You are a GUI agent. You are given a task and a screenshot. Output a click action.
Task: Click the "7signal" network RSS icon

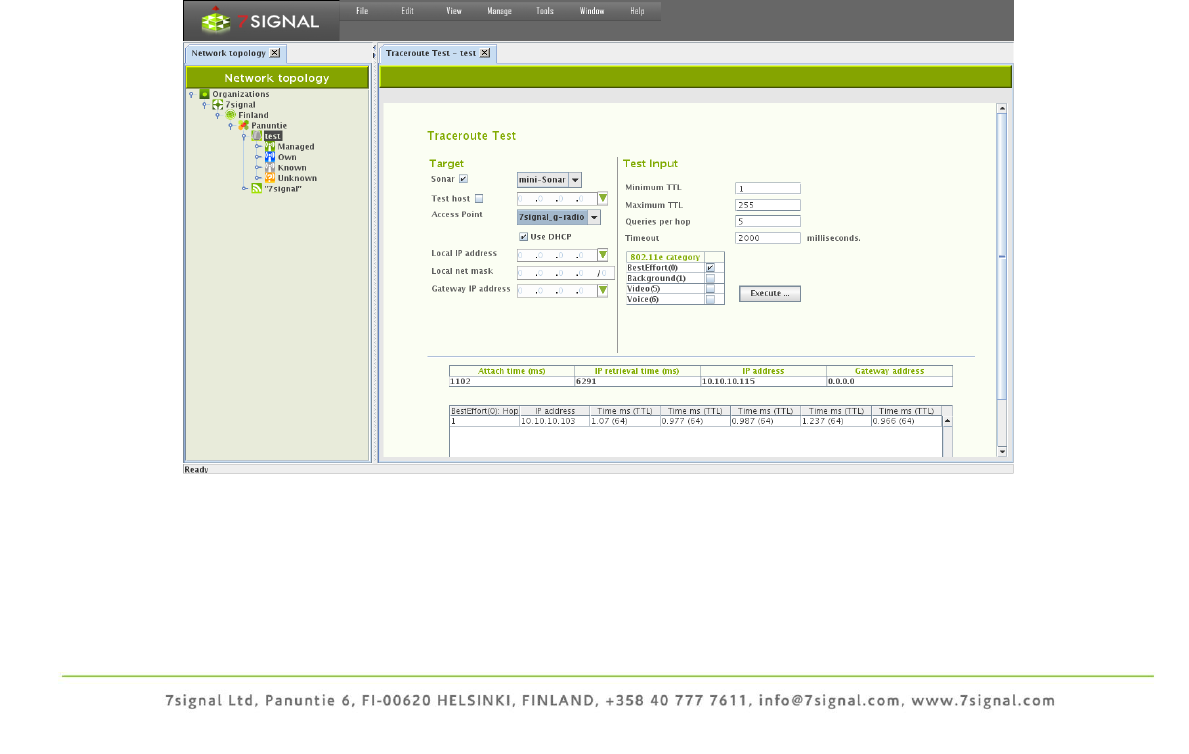[256, 188]
